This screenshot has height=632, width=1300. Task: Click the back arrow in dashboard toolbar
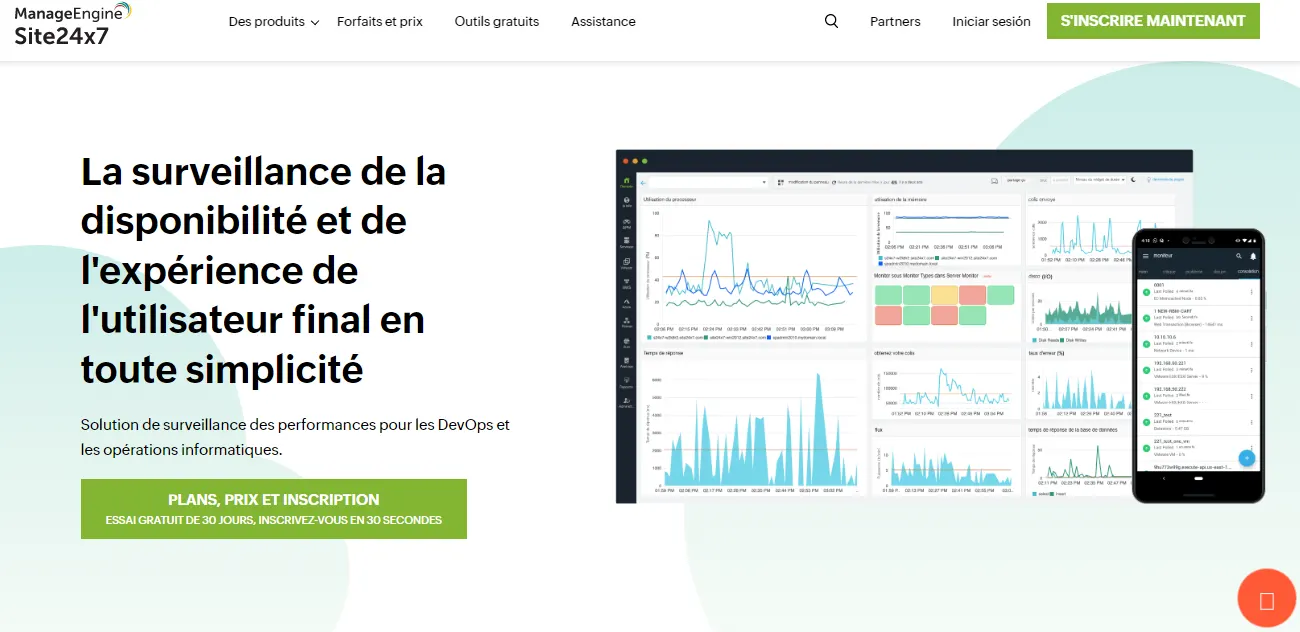(644, 182)
